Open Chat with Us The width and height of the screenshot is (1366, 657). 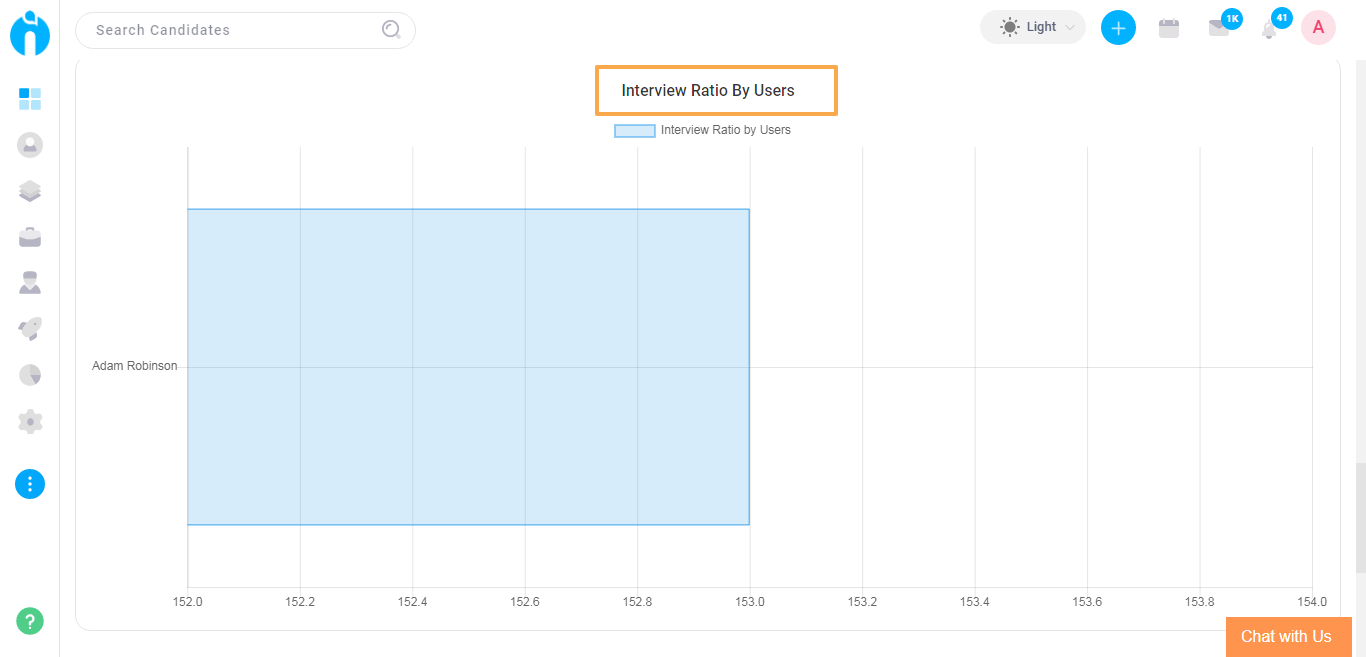(x=1288, y=637)
